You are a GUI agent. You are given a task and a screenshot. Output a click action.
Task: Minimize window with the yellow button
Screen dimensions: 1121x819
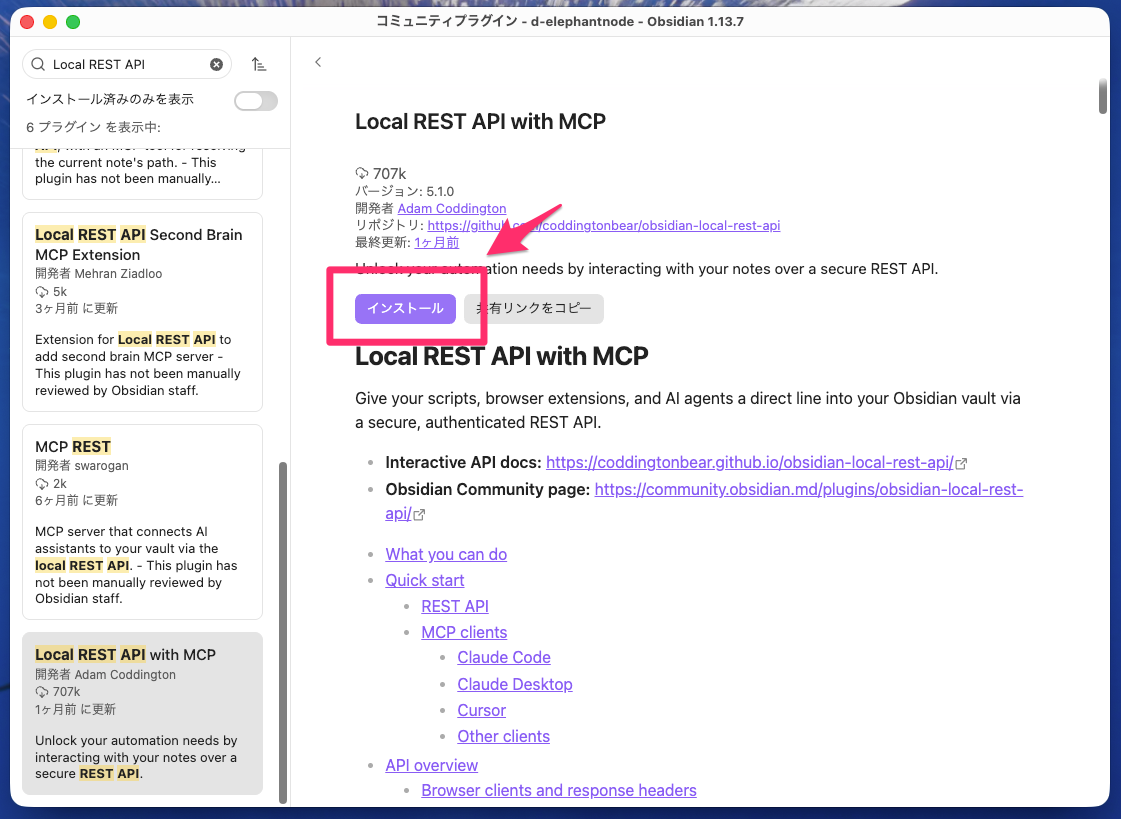pos(50,22)
